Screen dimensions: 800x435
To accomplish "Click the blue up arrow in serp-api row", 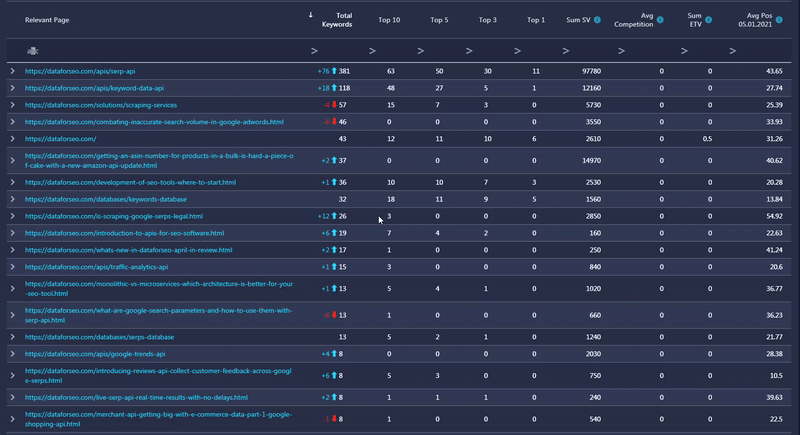I will coord(334,71).
